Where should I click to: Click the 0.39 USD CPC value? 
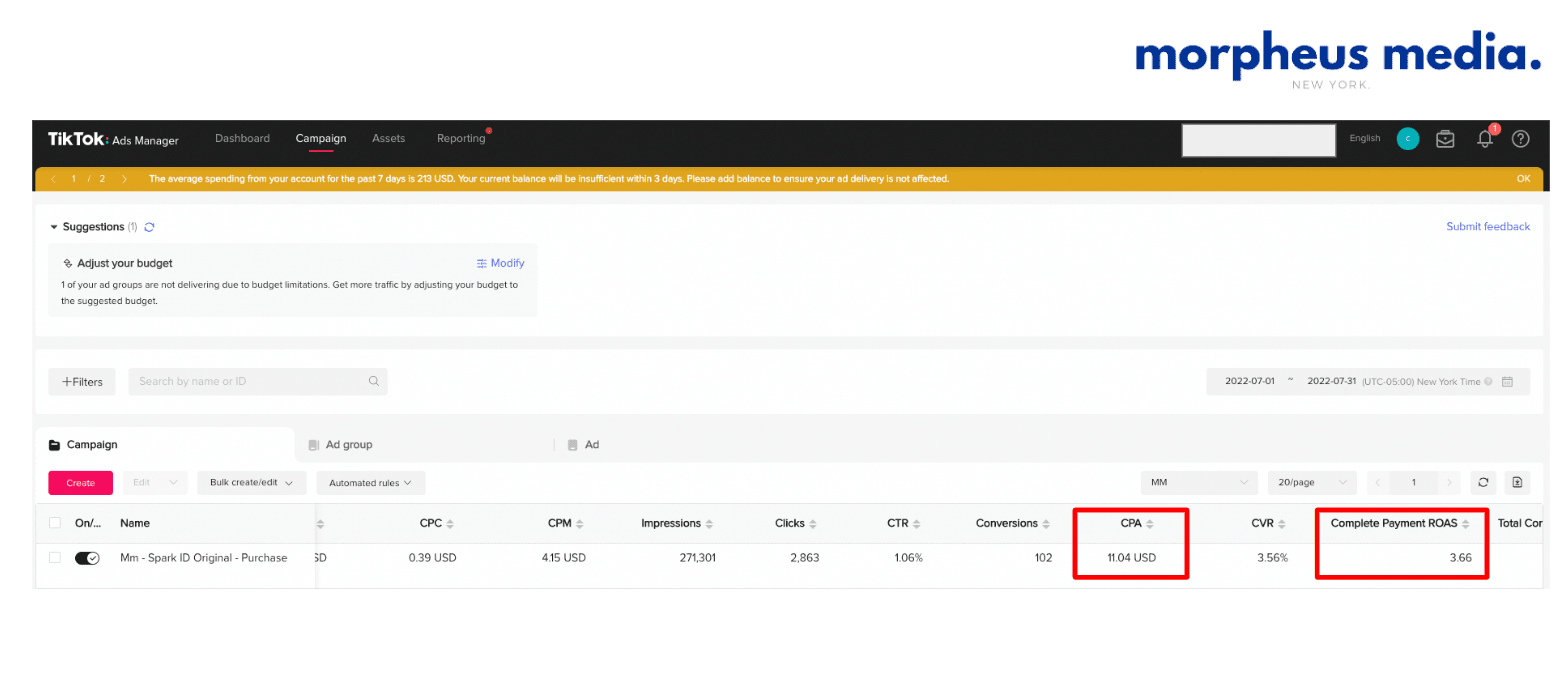(432, 558)
